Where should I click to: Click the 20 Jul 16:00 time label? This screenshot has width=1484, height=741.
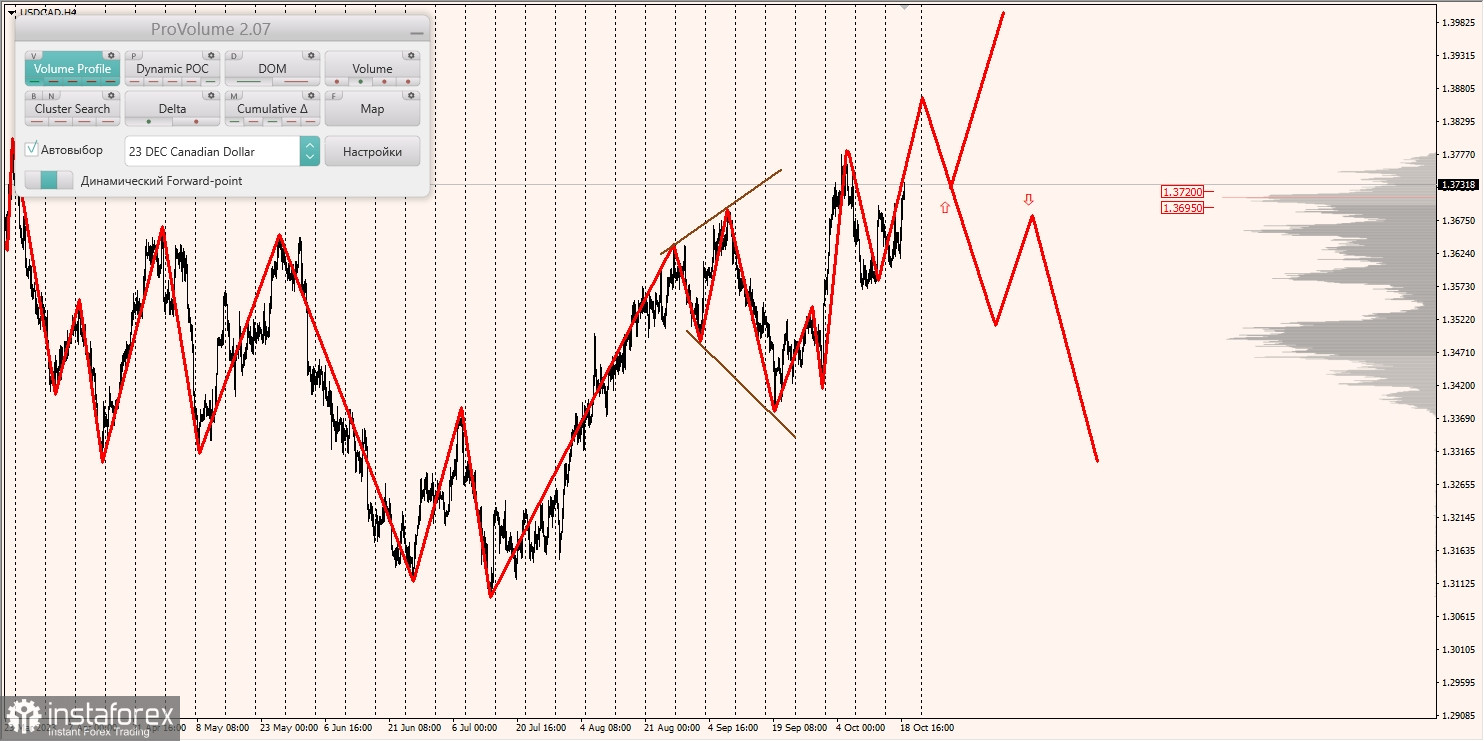point(543,728)
